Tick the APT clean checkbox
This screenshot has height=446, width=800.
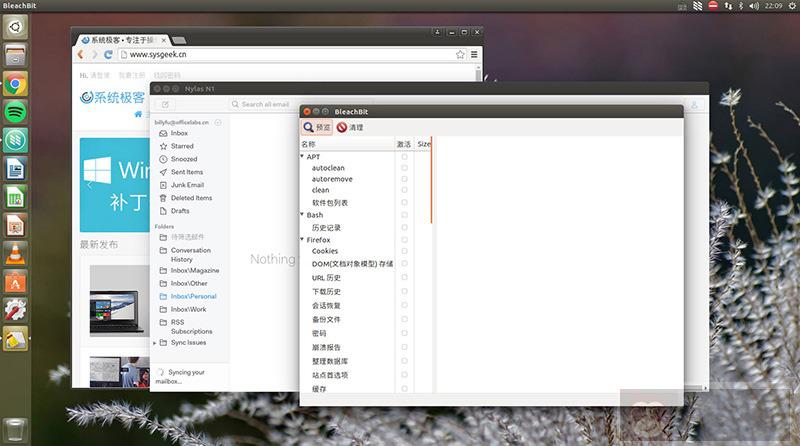tap(404, 190)
